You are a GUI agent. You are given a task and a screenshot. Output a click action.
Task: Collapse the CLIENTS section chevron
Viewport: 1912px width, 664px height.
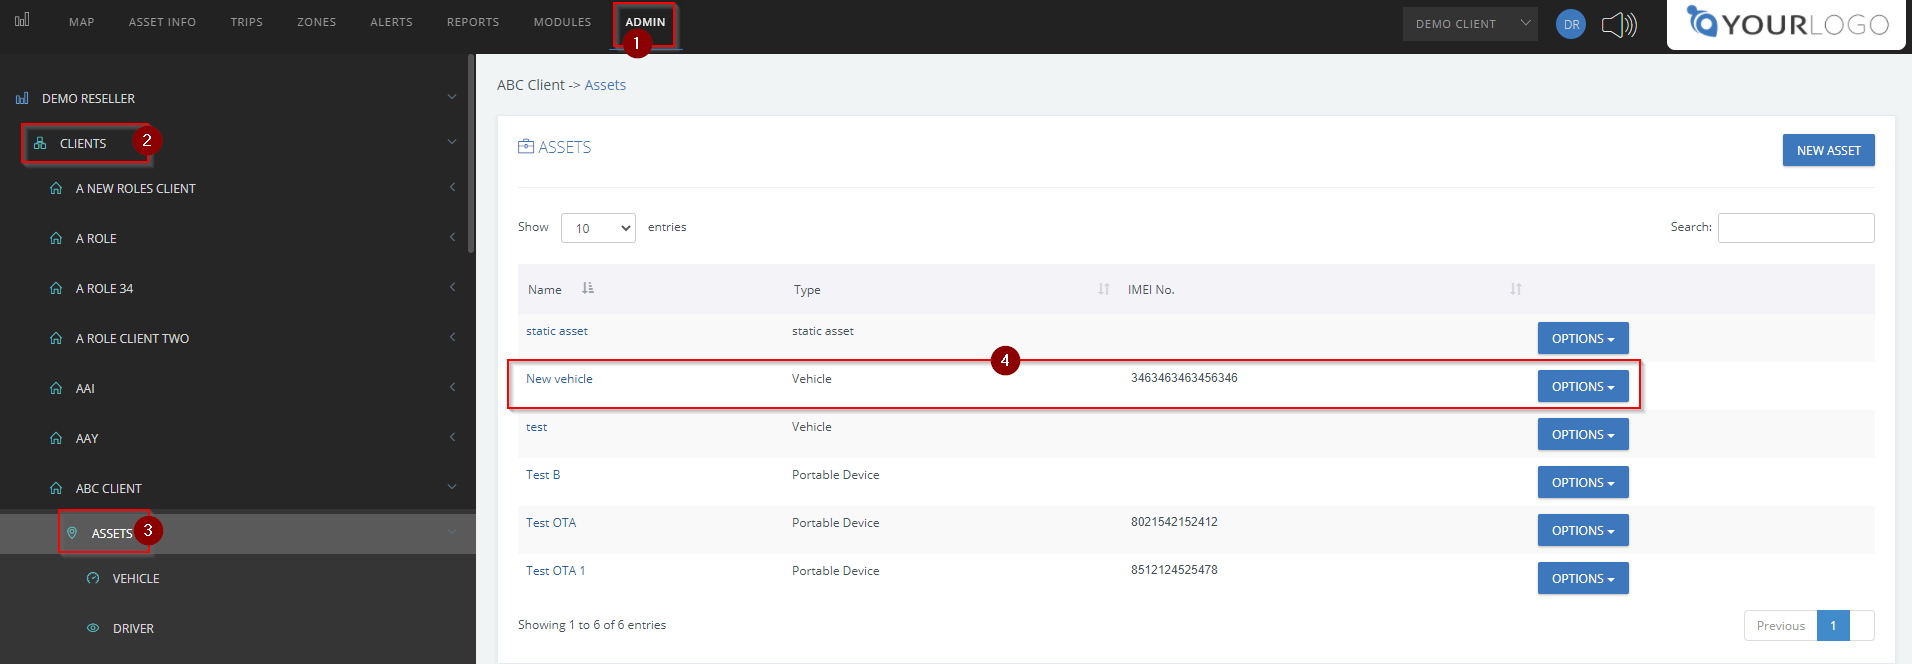click(452, 142)
